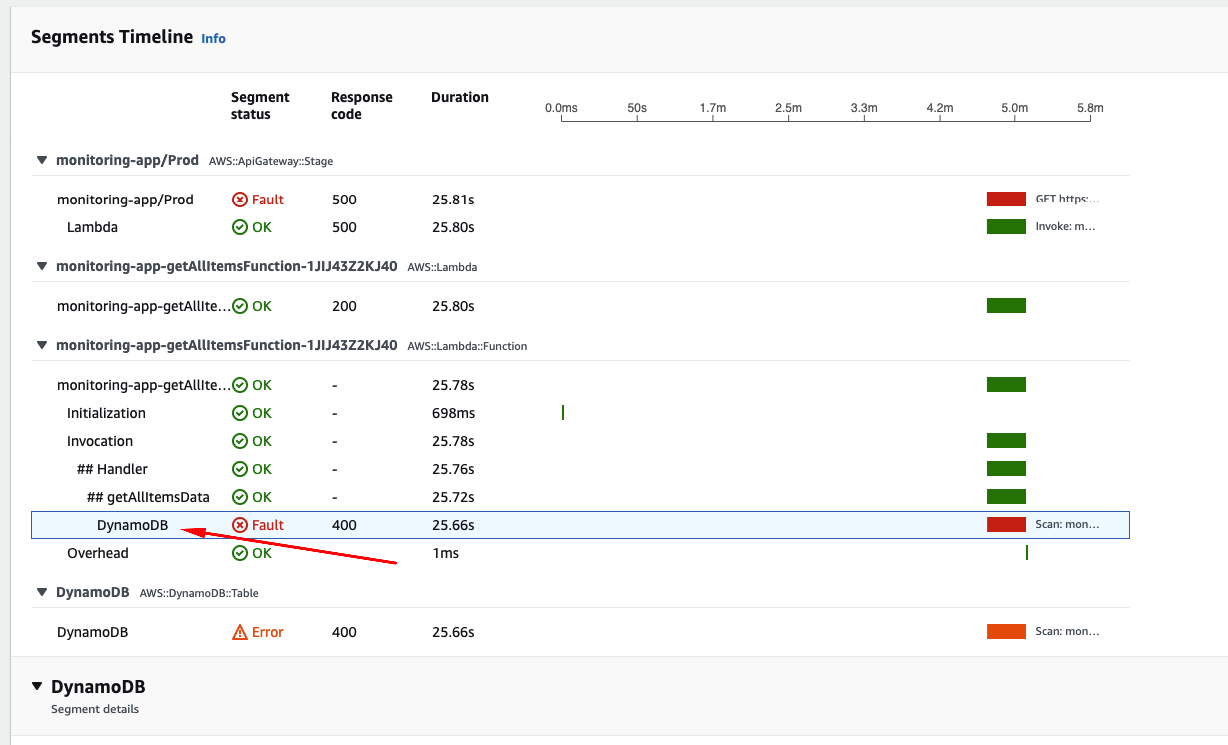The height and width of the screenshot is (745, 1228).
Task: Click the OK icon in the 200 response row
Action: coord(239,306)
